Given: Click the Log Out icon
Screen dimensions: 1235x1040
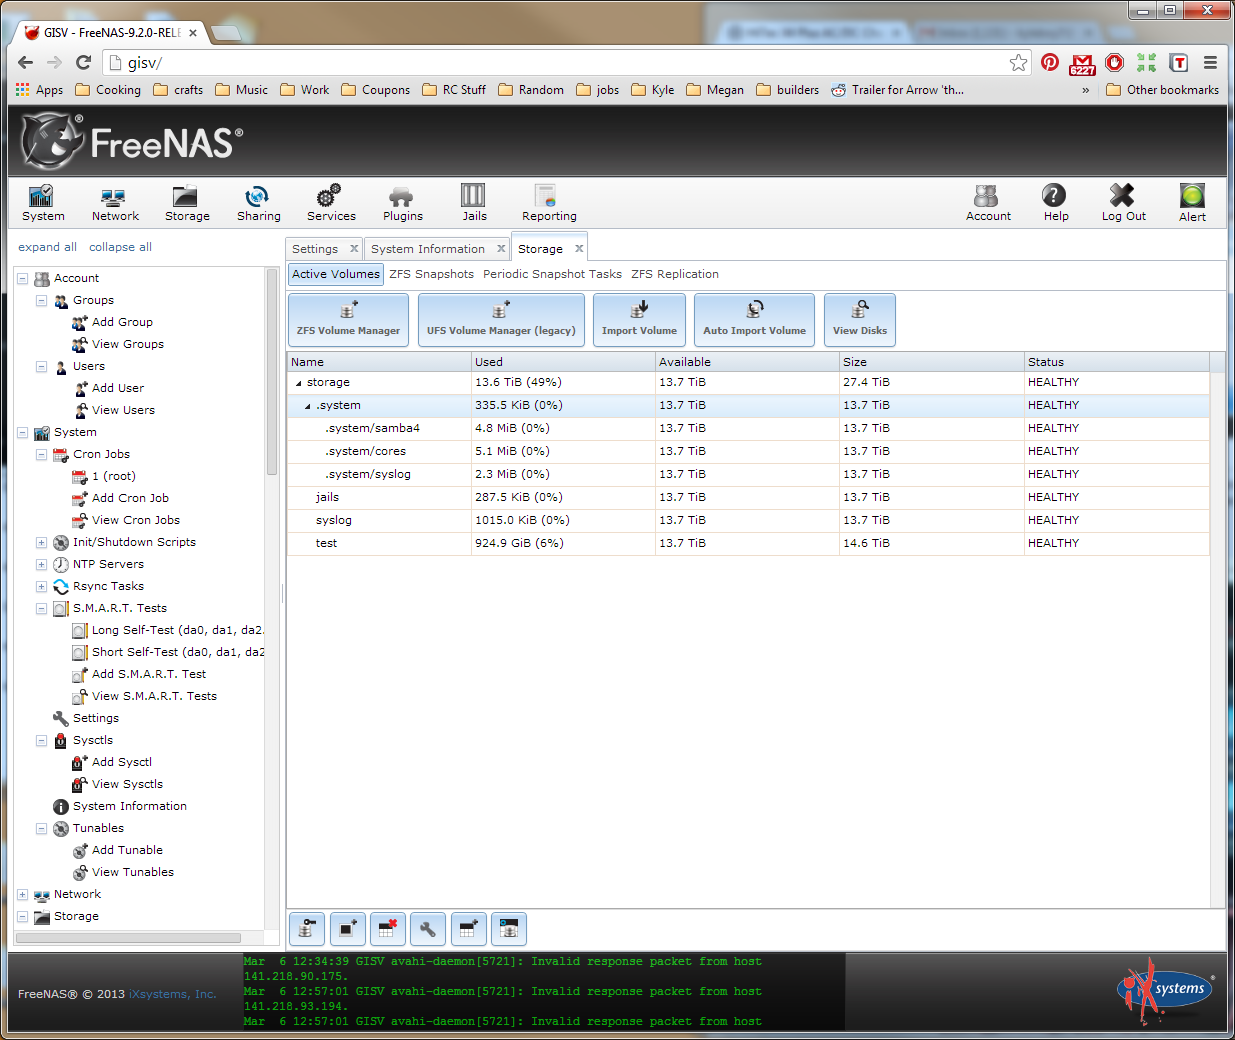Looking at the screenshot, I should [x=1123, y=203].
